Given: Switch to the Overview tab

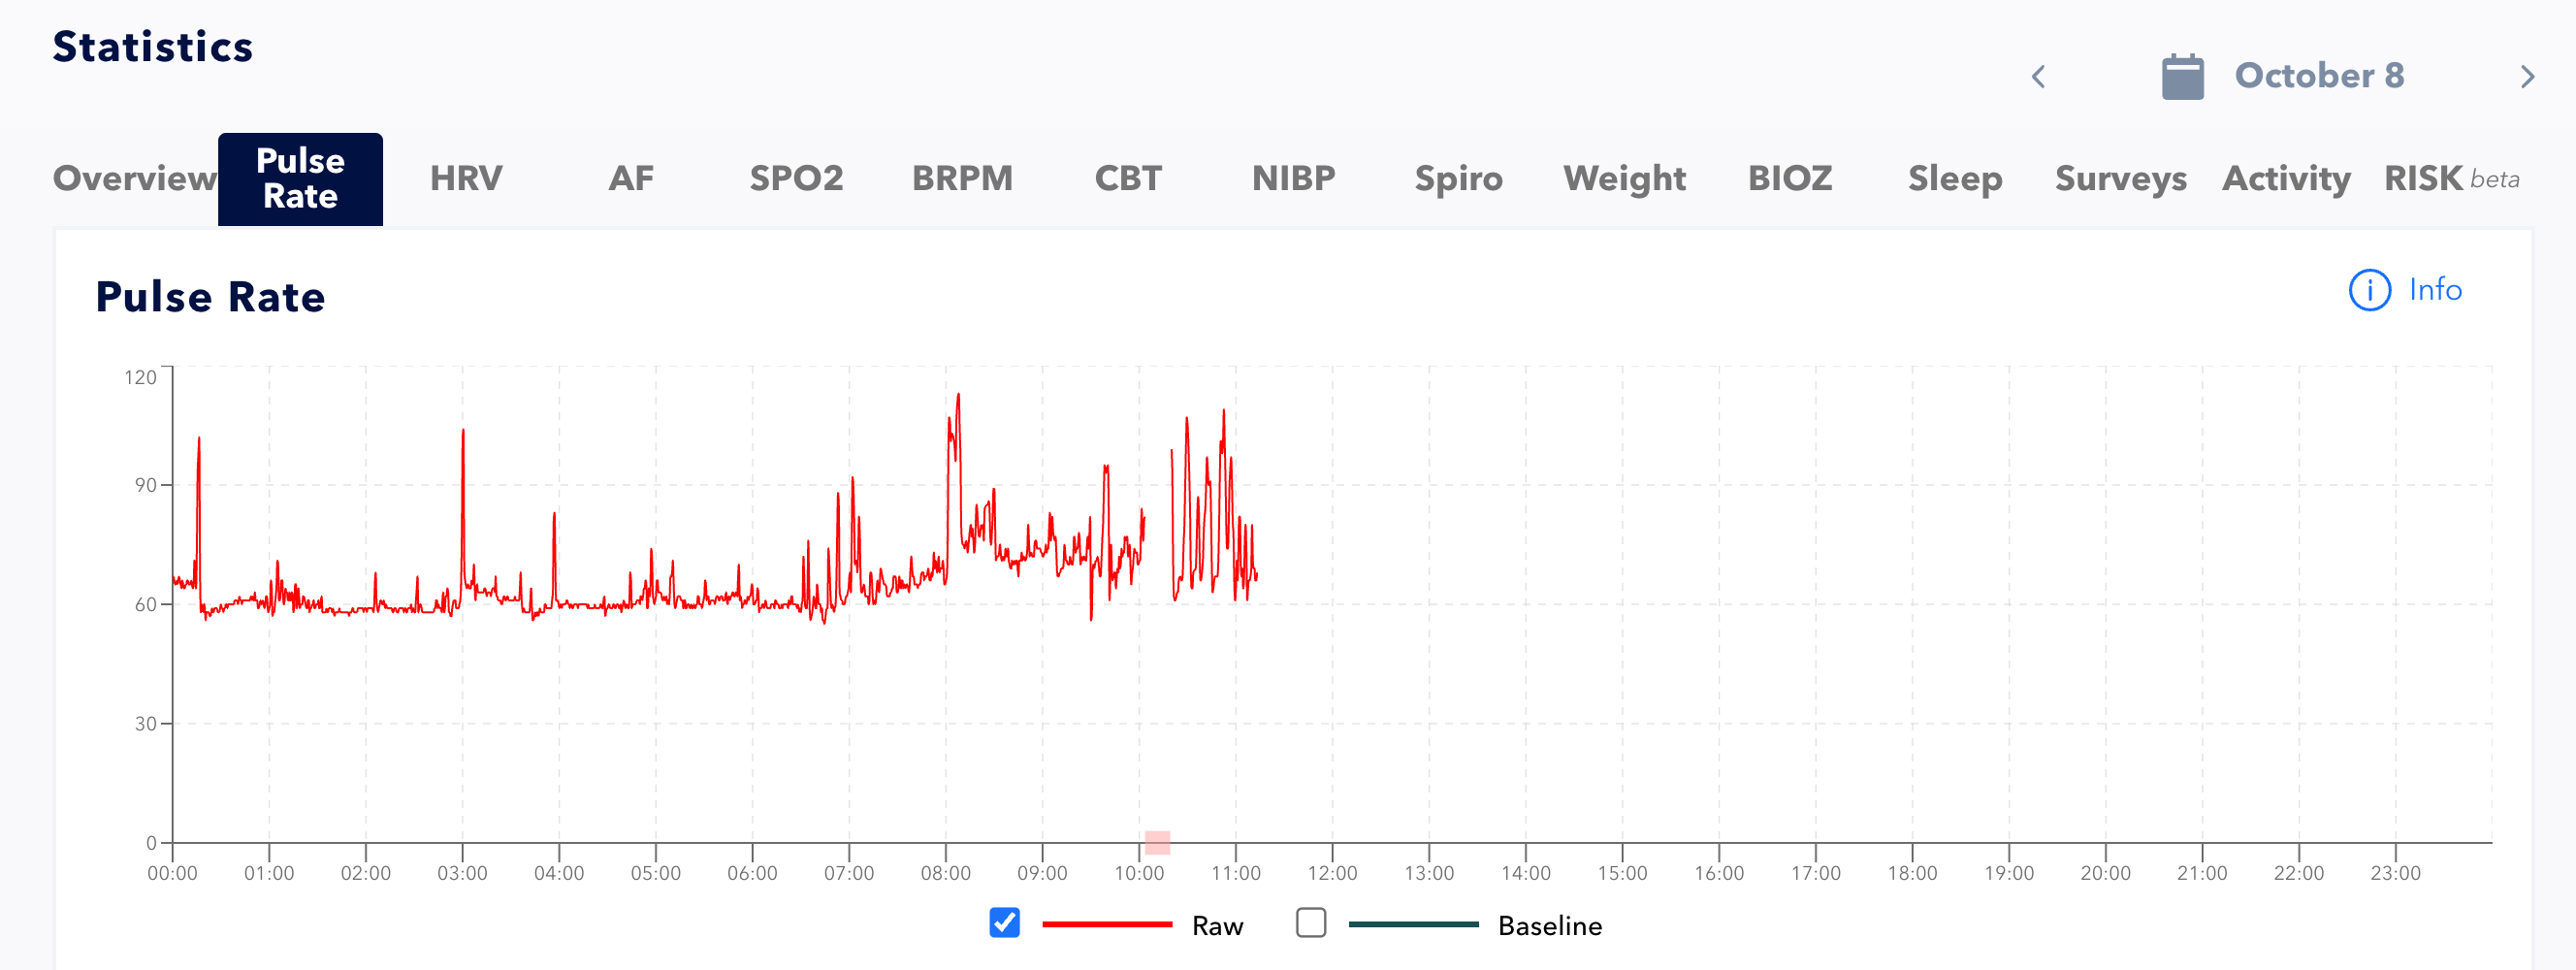Looking at the screenshot, I should 134,178.
